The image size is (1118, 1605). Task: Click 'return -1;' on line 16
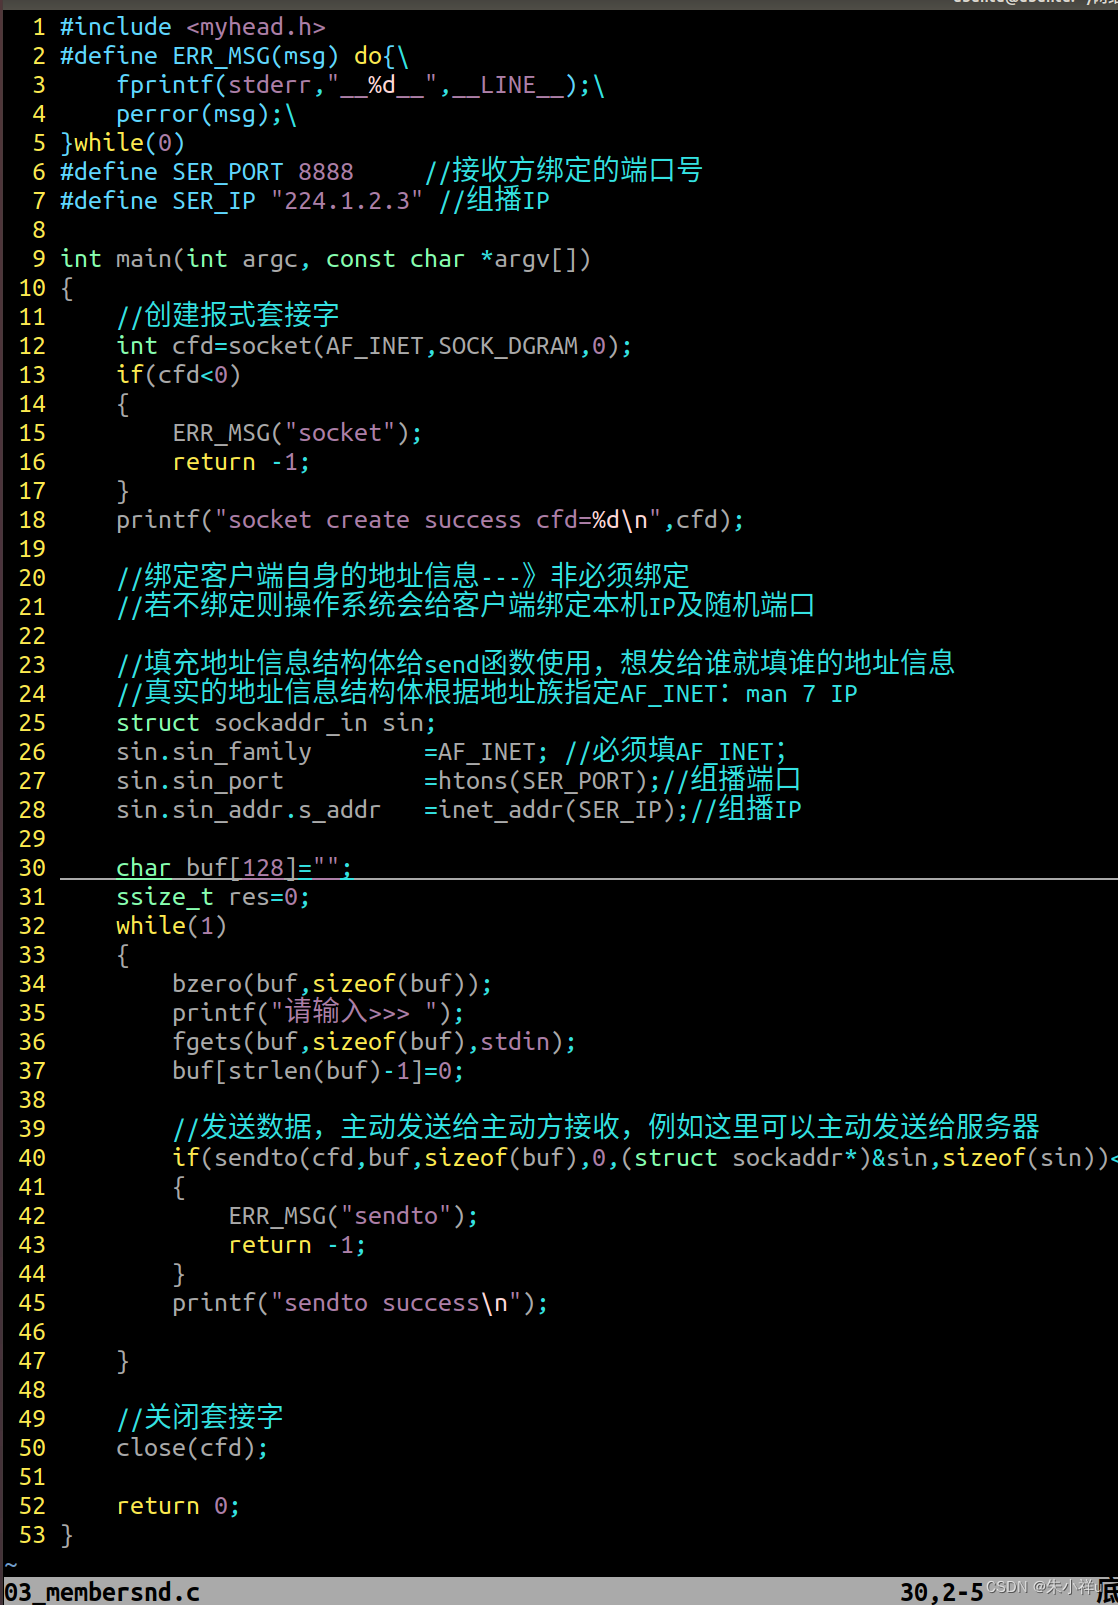[x=241, y=462]
